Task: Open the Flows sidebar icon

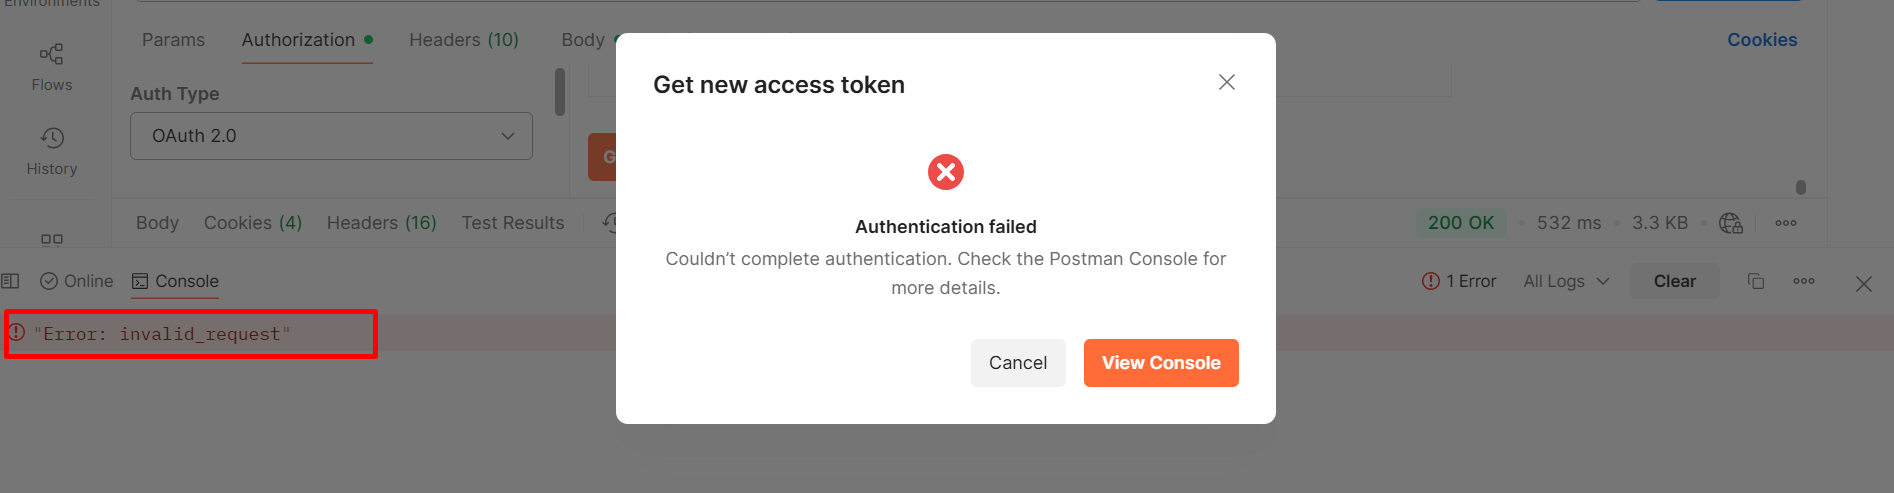Action: (52, 67)
